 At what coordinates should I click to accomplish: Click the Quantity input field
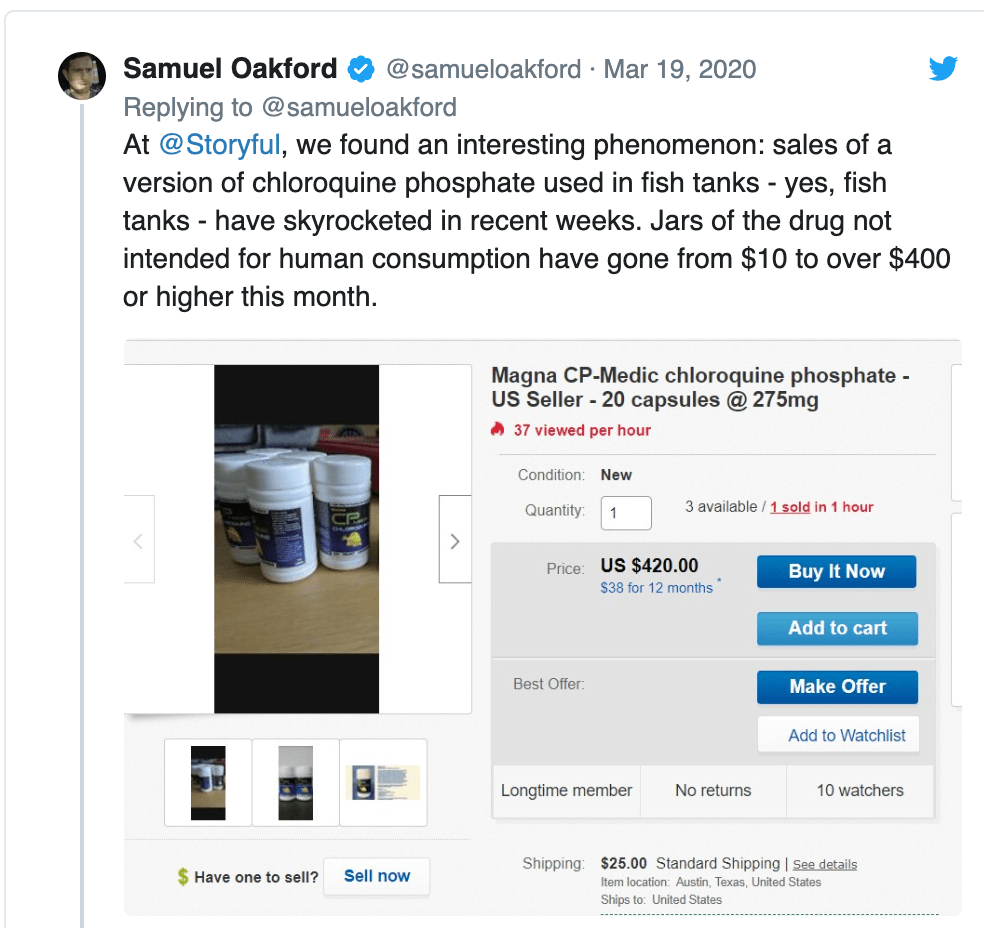click(x=626, y=513)
